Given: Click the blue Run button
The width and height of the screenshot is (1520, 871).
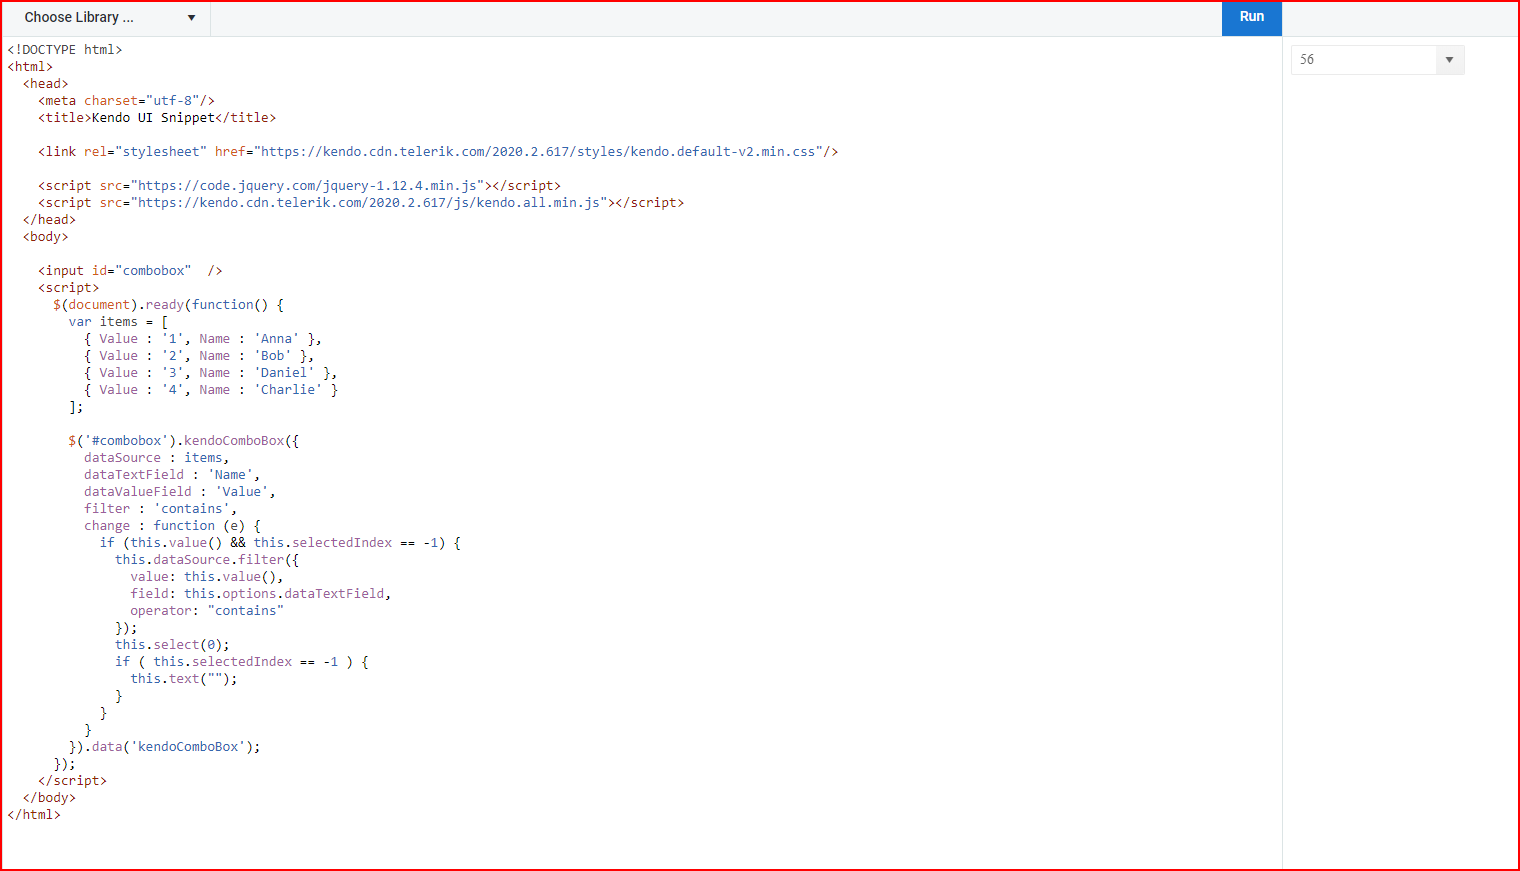Looking at the screenshot, I should 1251,18.
